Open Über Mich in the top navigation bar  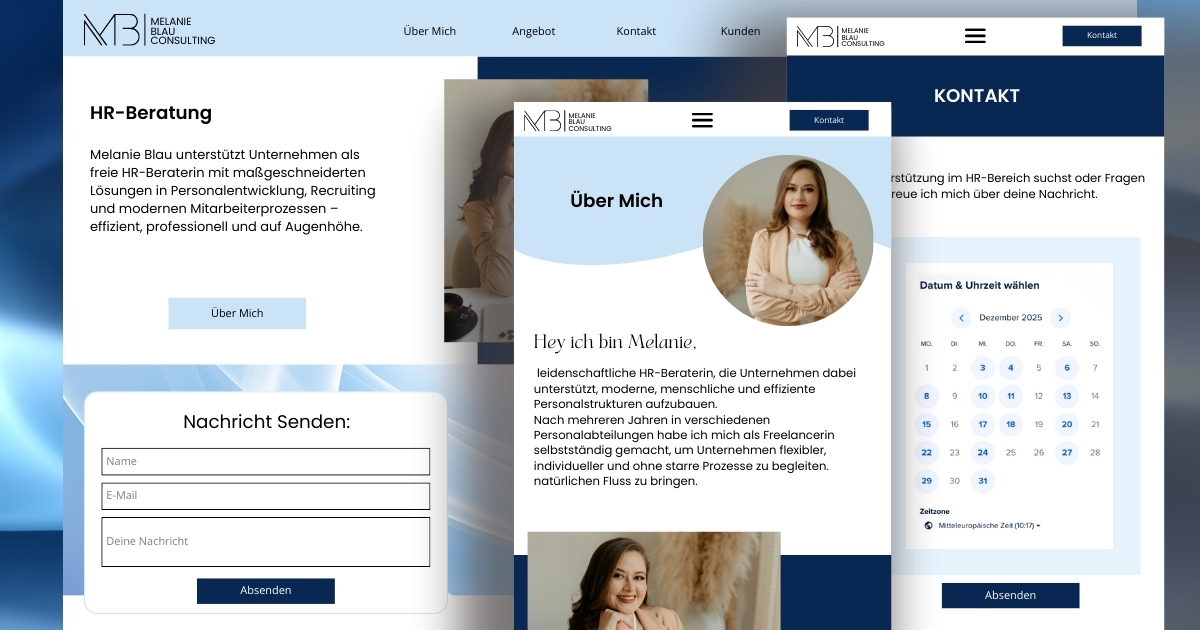pos(429,31)
